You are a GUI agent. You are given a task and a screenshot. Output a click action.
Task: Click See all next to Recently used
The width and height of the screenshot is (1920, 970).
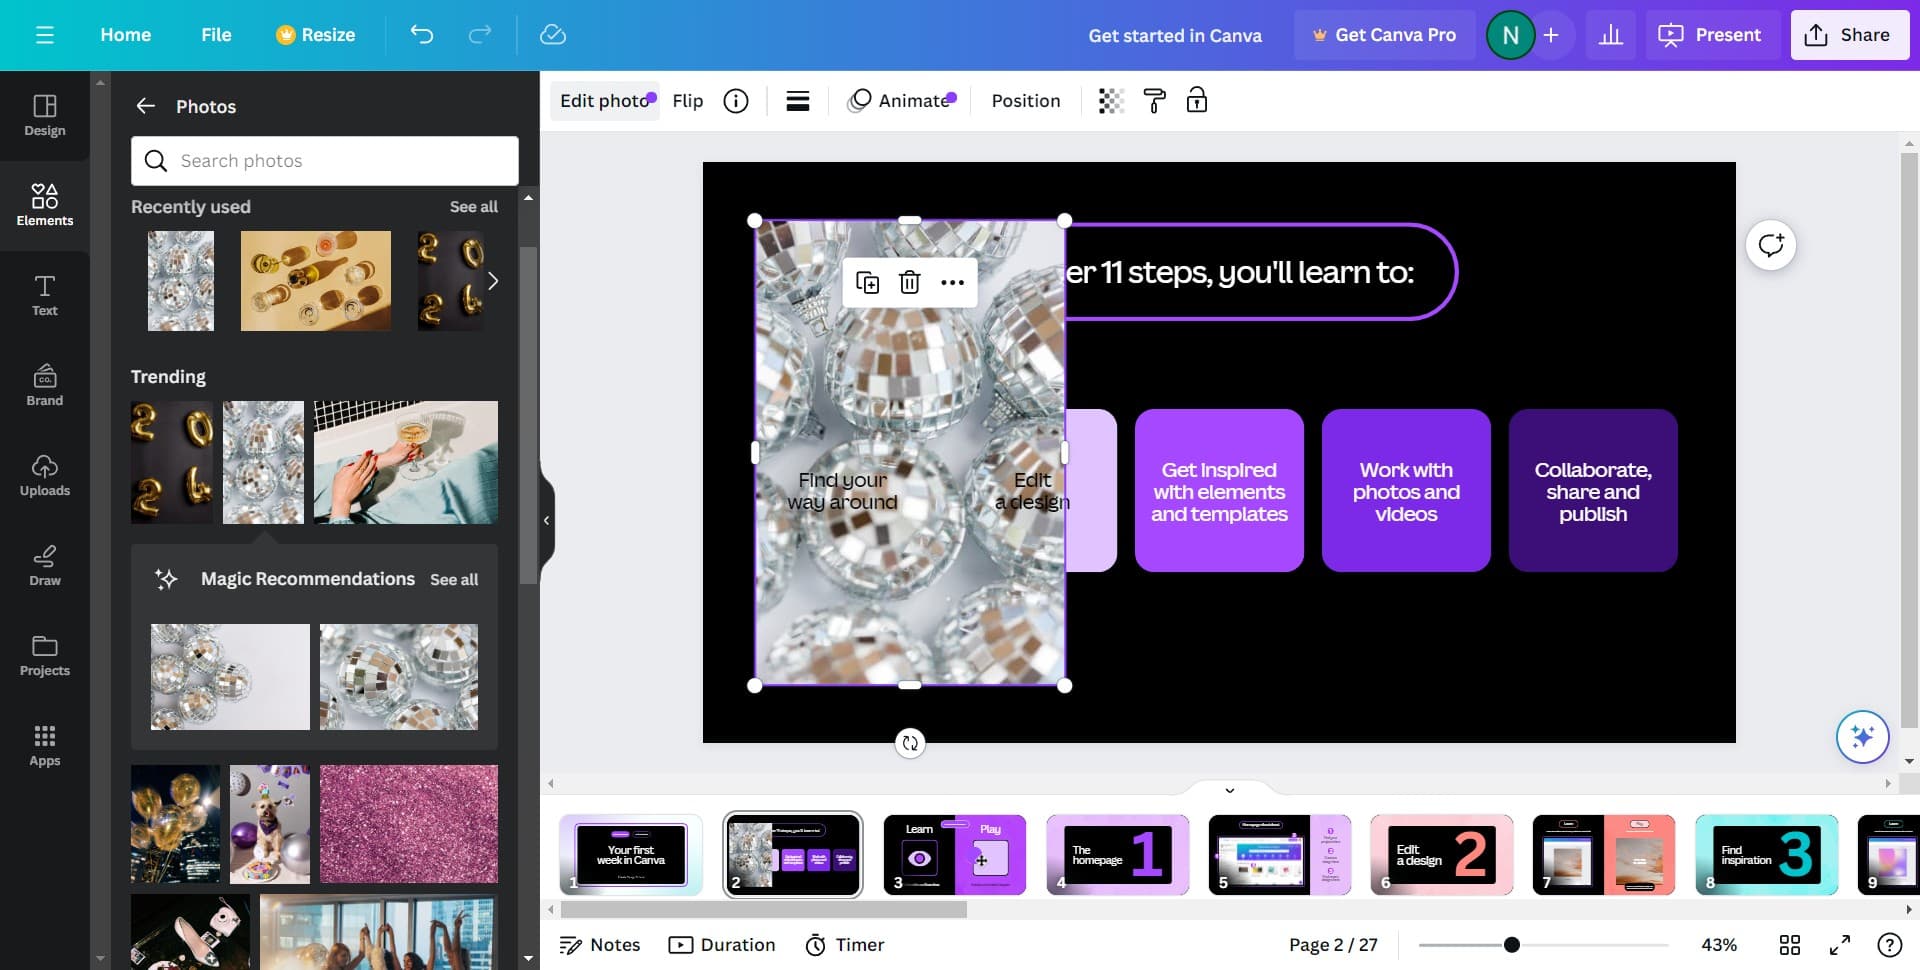(x=473, y=207)
